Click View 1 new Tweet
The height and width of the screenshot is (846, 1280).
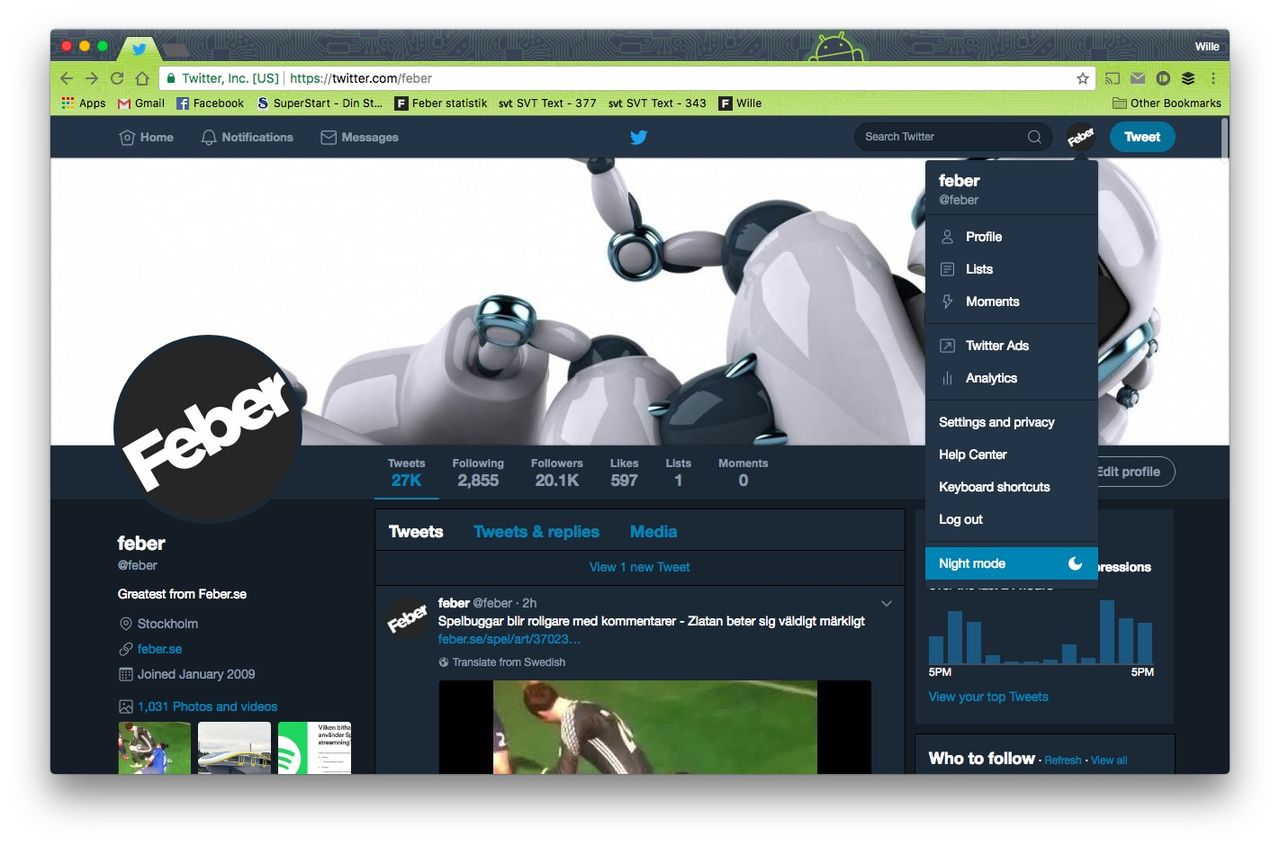tap(639, 567)
